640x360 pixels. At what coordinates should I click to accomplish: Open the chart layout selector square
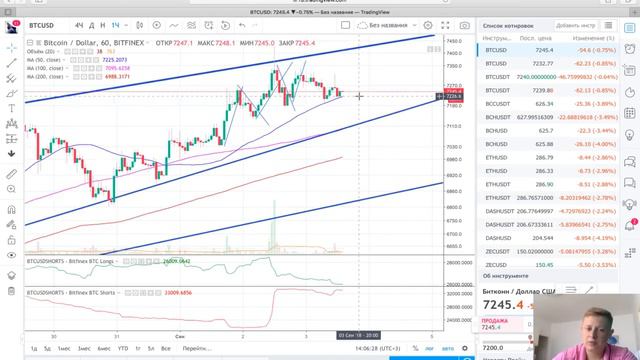(x=345, y=25)
